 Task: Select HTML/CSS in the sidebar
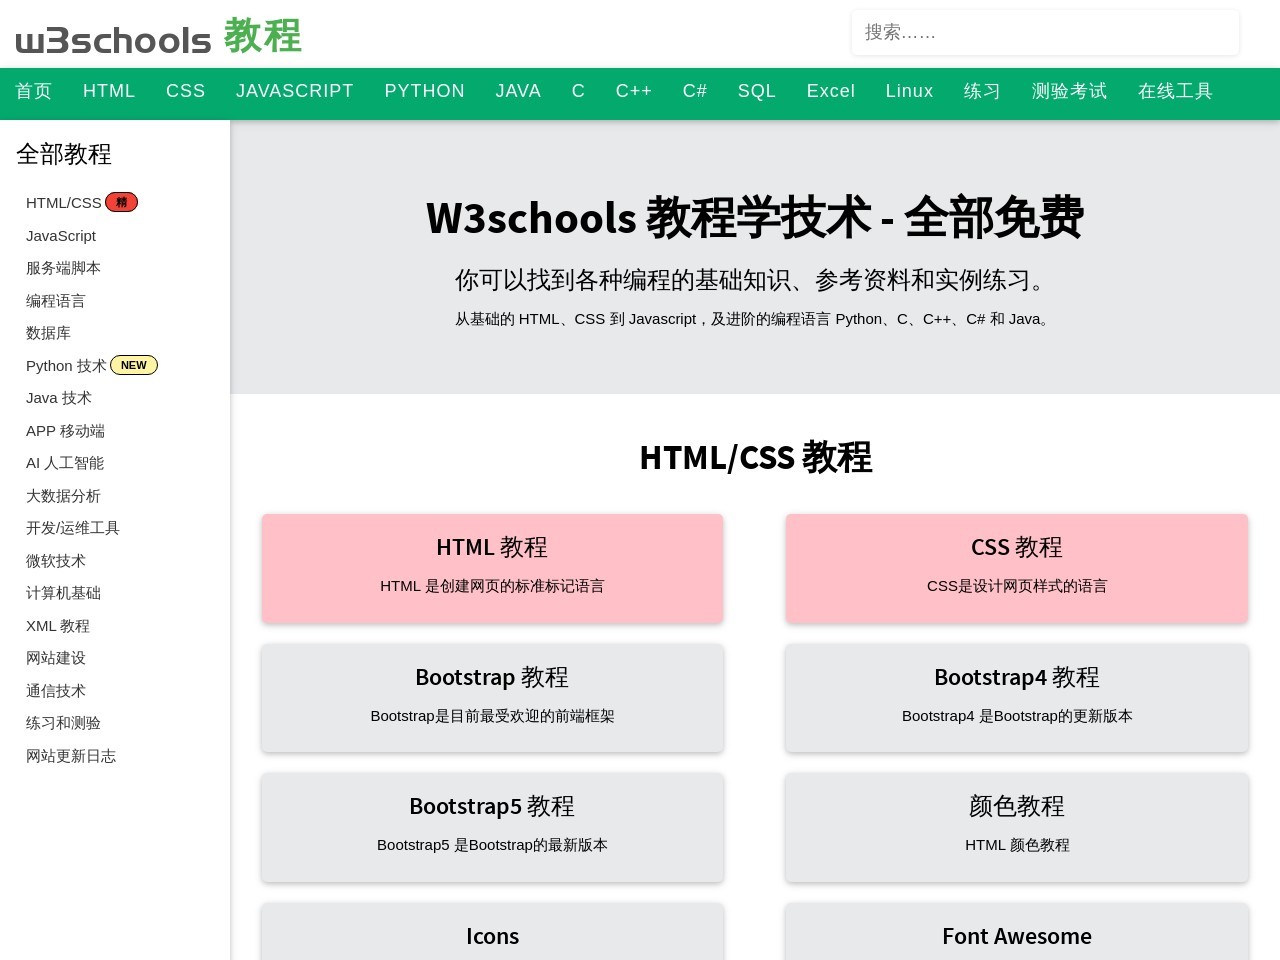[63, 203]
